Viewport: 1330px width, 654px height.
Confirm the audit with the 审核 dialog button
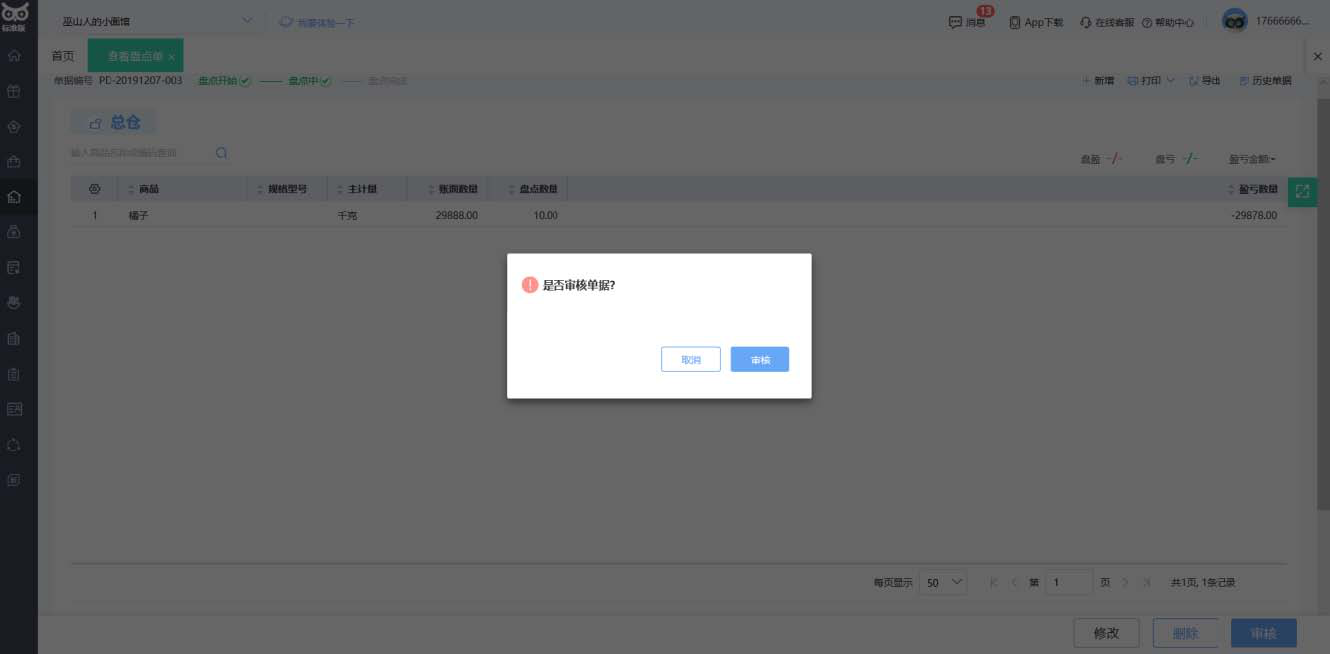point(759,359)
